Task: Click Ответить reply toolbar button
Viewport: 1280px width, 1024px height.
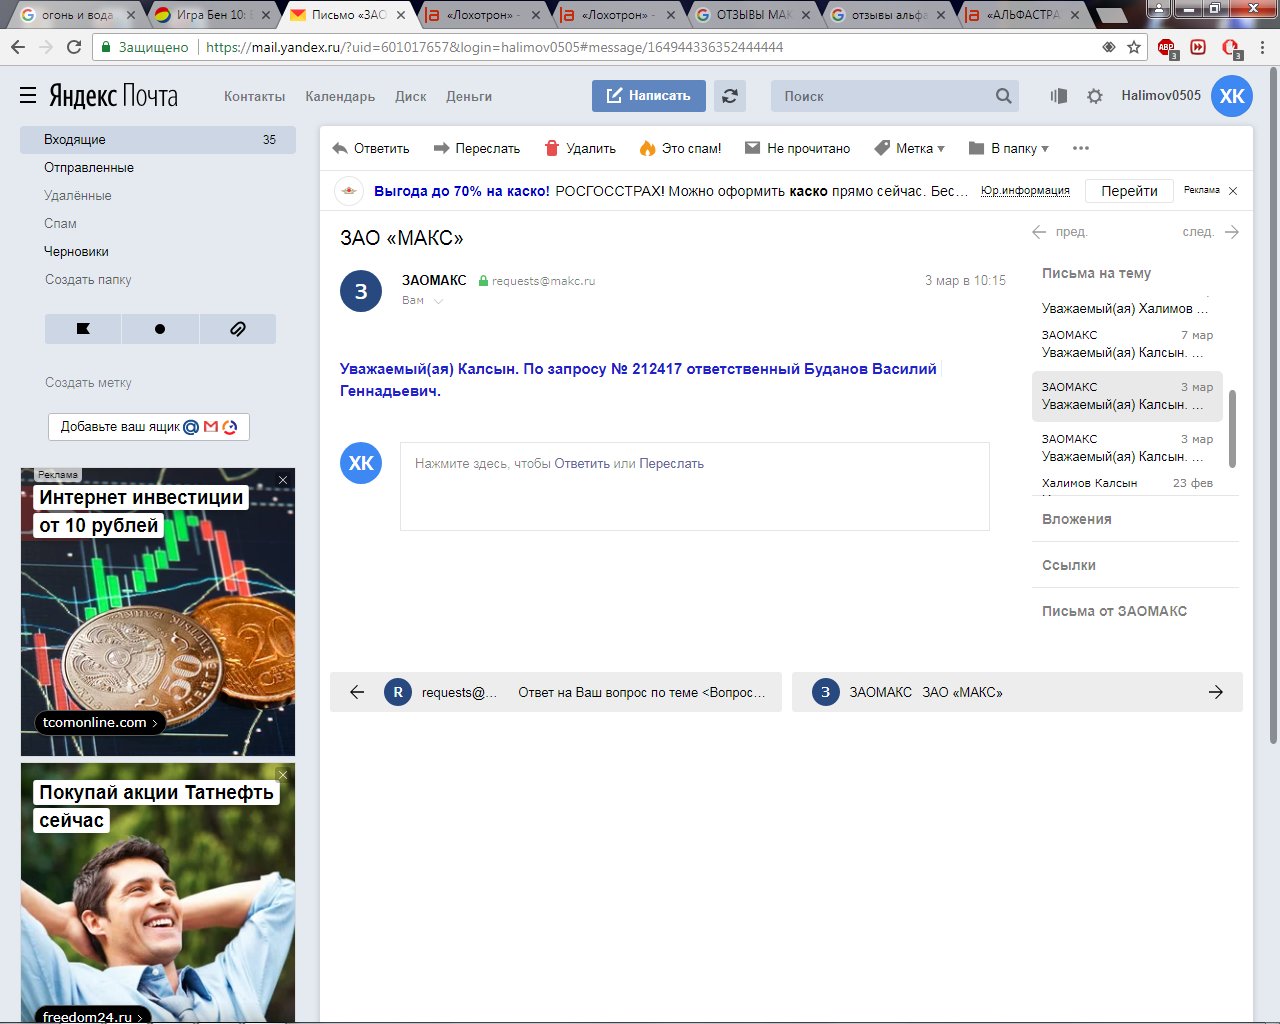Action: point(371,148)
